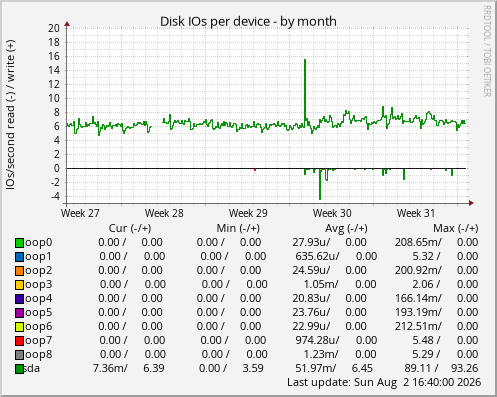Click the oop1 max value 5.32
This screenshot has height=397, width=497.
[x=424, y=256]
